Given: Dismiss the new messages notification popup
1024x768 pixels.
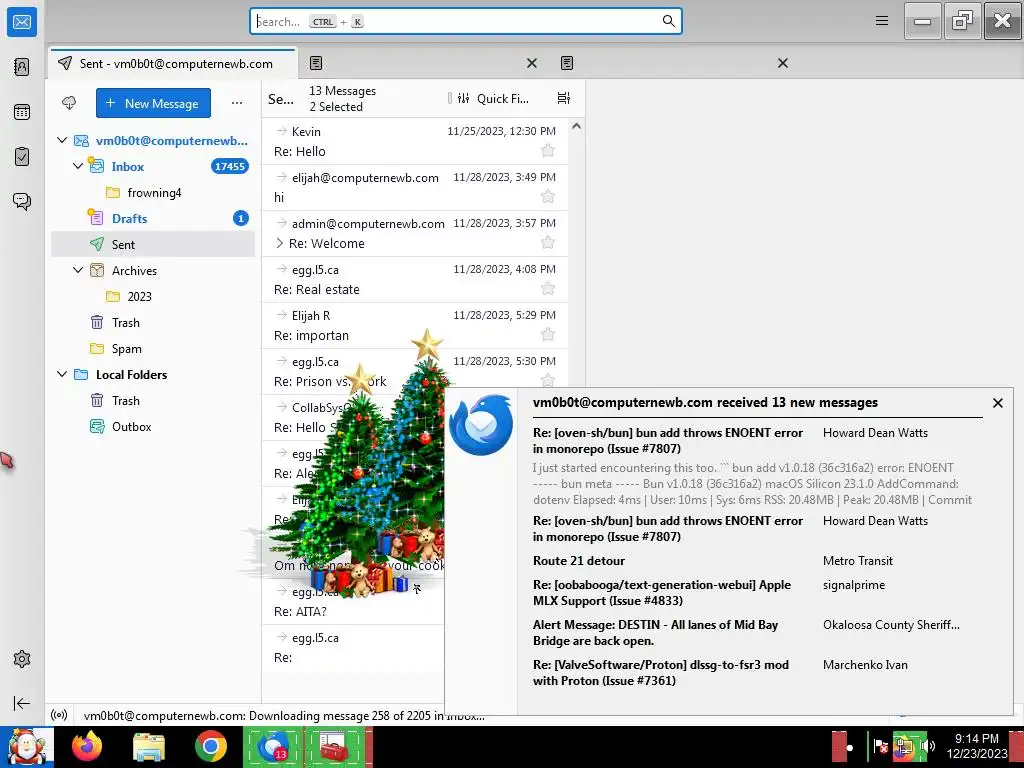Looking at the screenshot, I should coord(997,403).
